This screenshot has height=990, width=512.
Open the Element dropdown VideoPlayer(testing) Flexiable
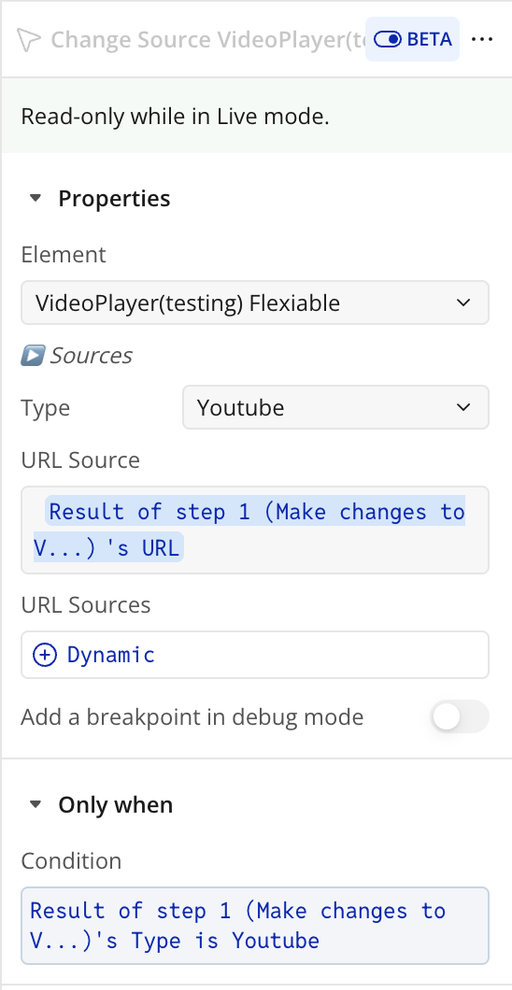pos(255,303)
